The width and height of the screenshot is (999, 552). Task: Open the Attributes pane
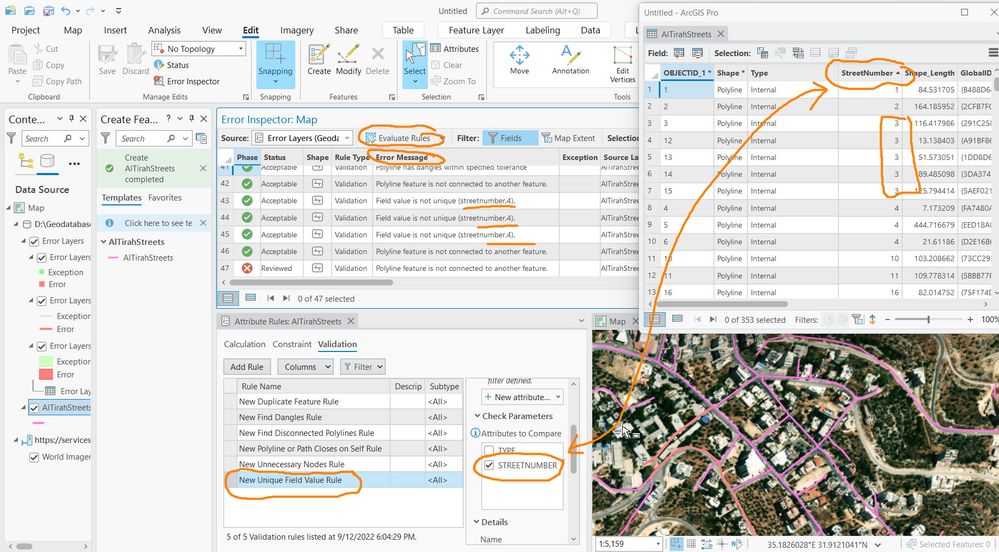point(454,49)
